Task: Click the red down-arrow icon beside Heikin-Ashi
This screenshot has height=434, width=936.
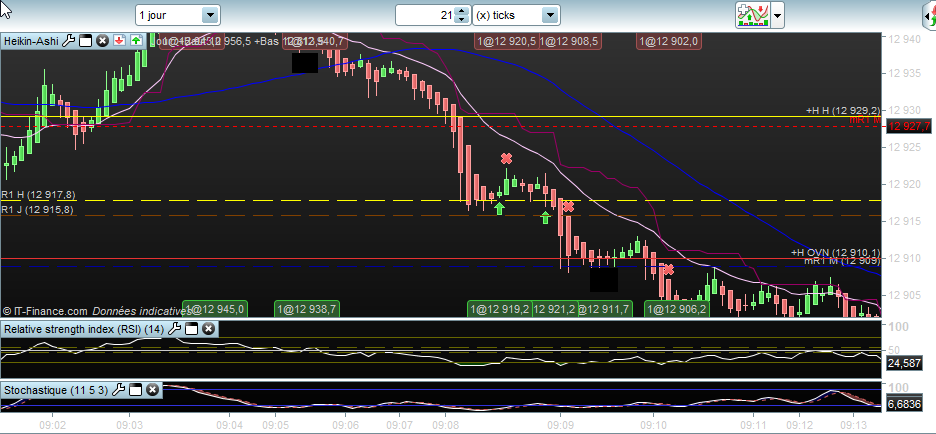Action: (x=119, y=41)
